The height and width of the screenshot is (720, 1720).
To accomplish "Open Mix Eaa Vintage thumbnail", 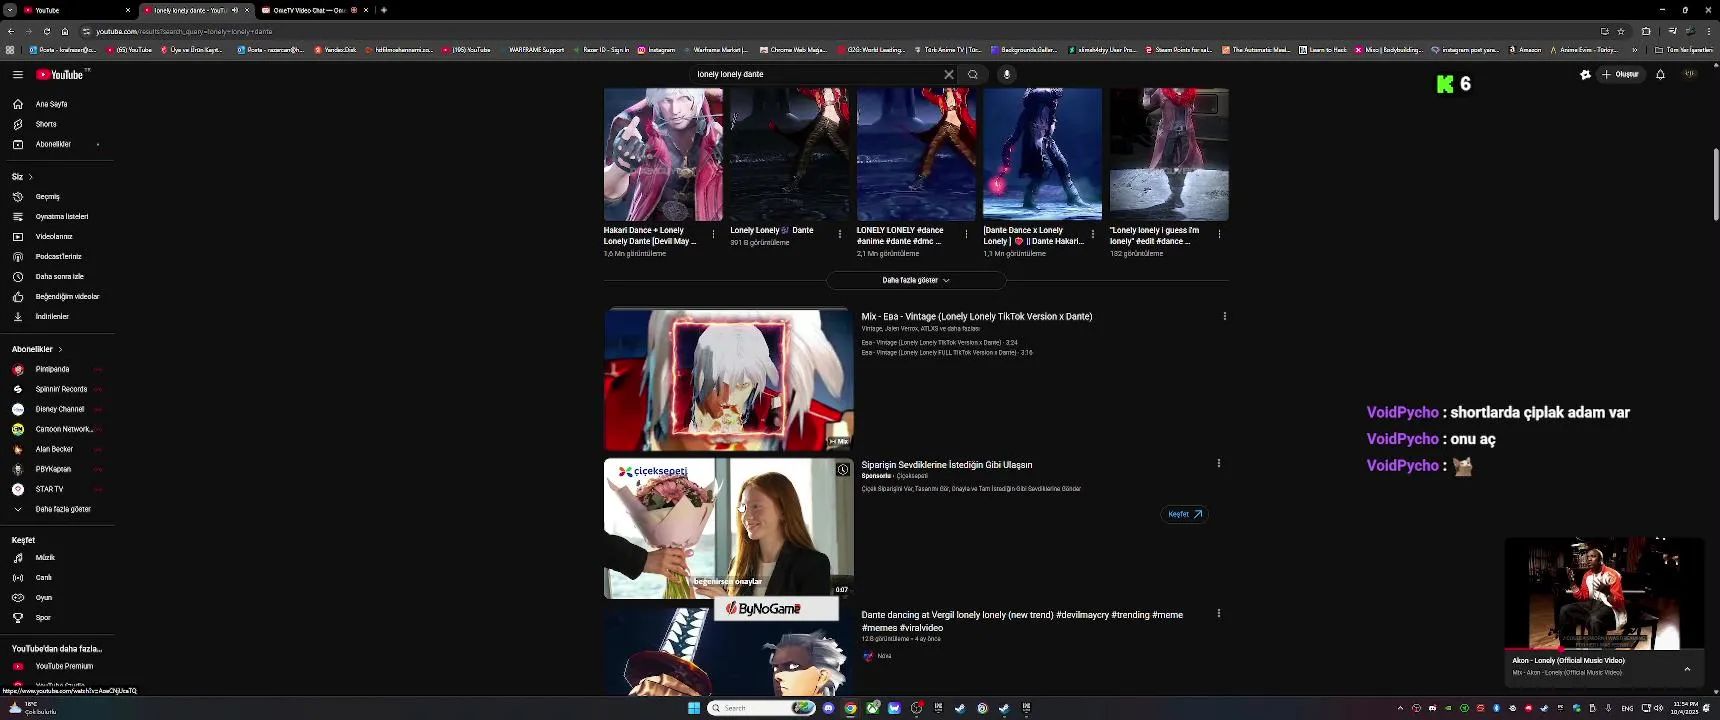I will (x=728, y=380).
